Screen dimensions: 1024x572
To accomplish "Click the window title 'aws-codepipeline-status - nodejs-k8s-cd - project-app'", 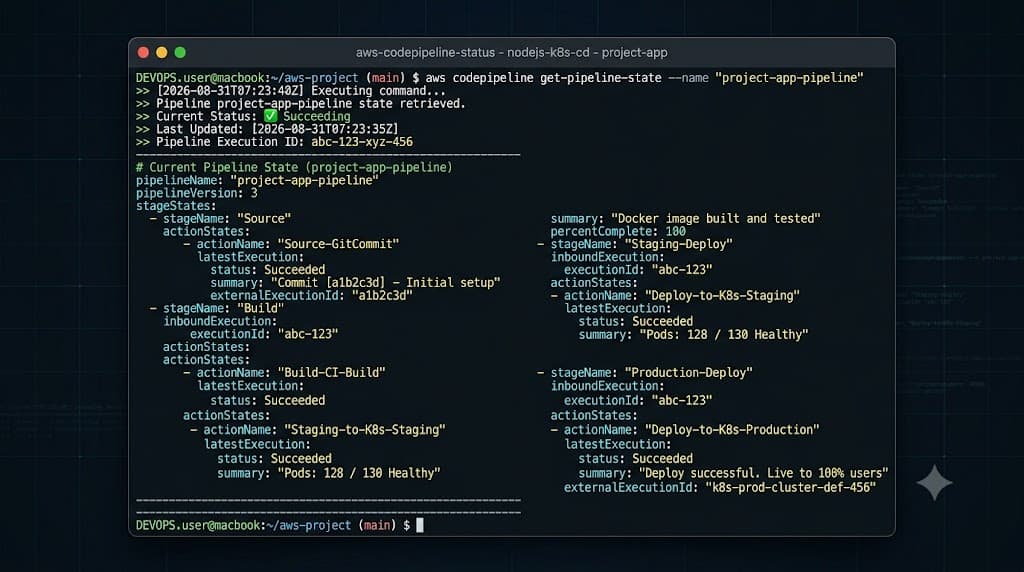I will [x=511, y=52].
